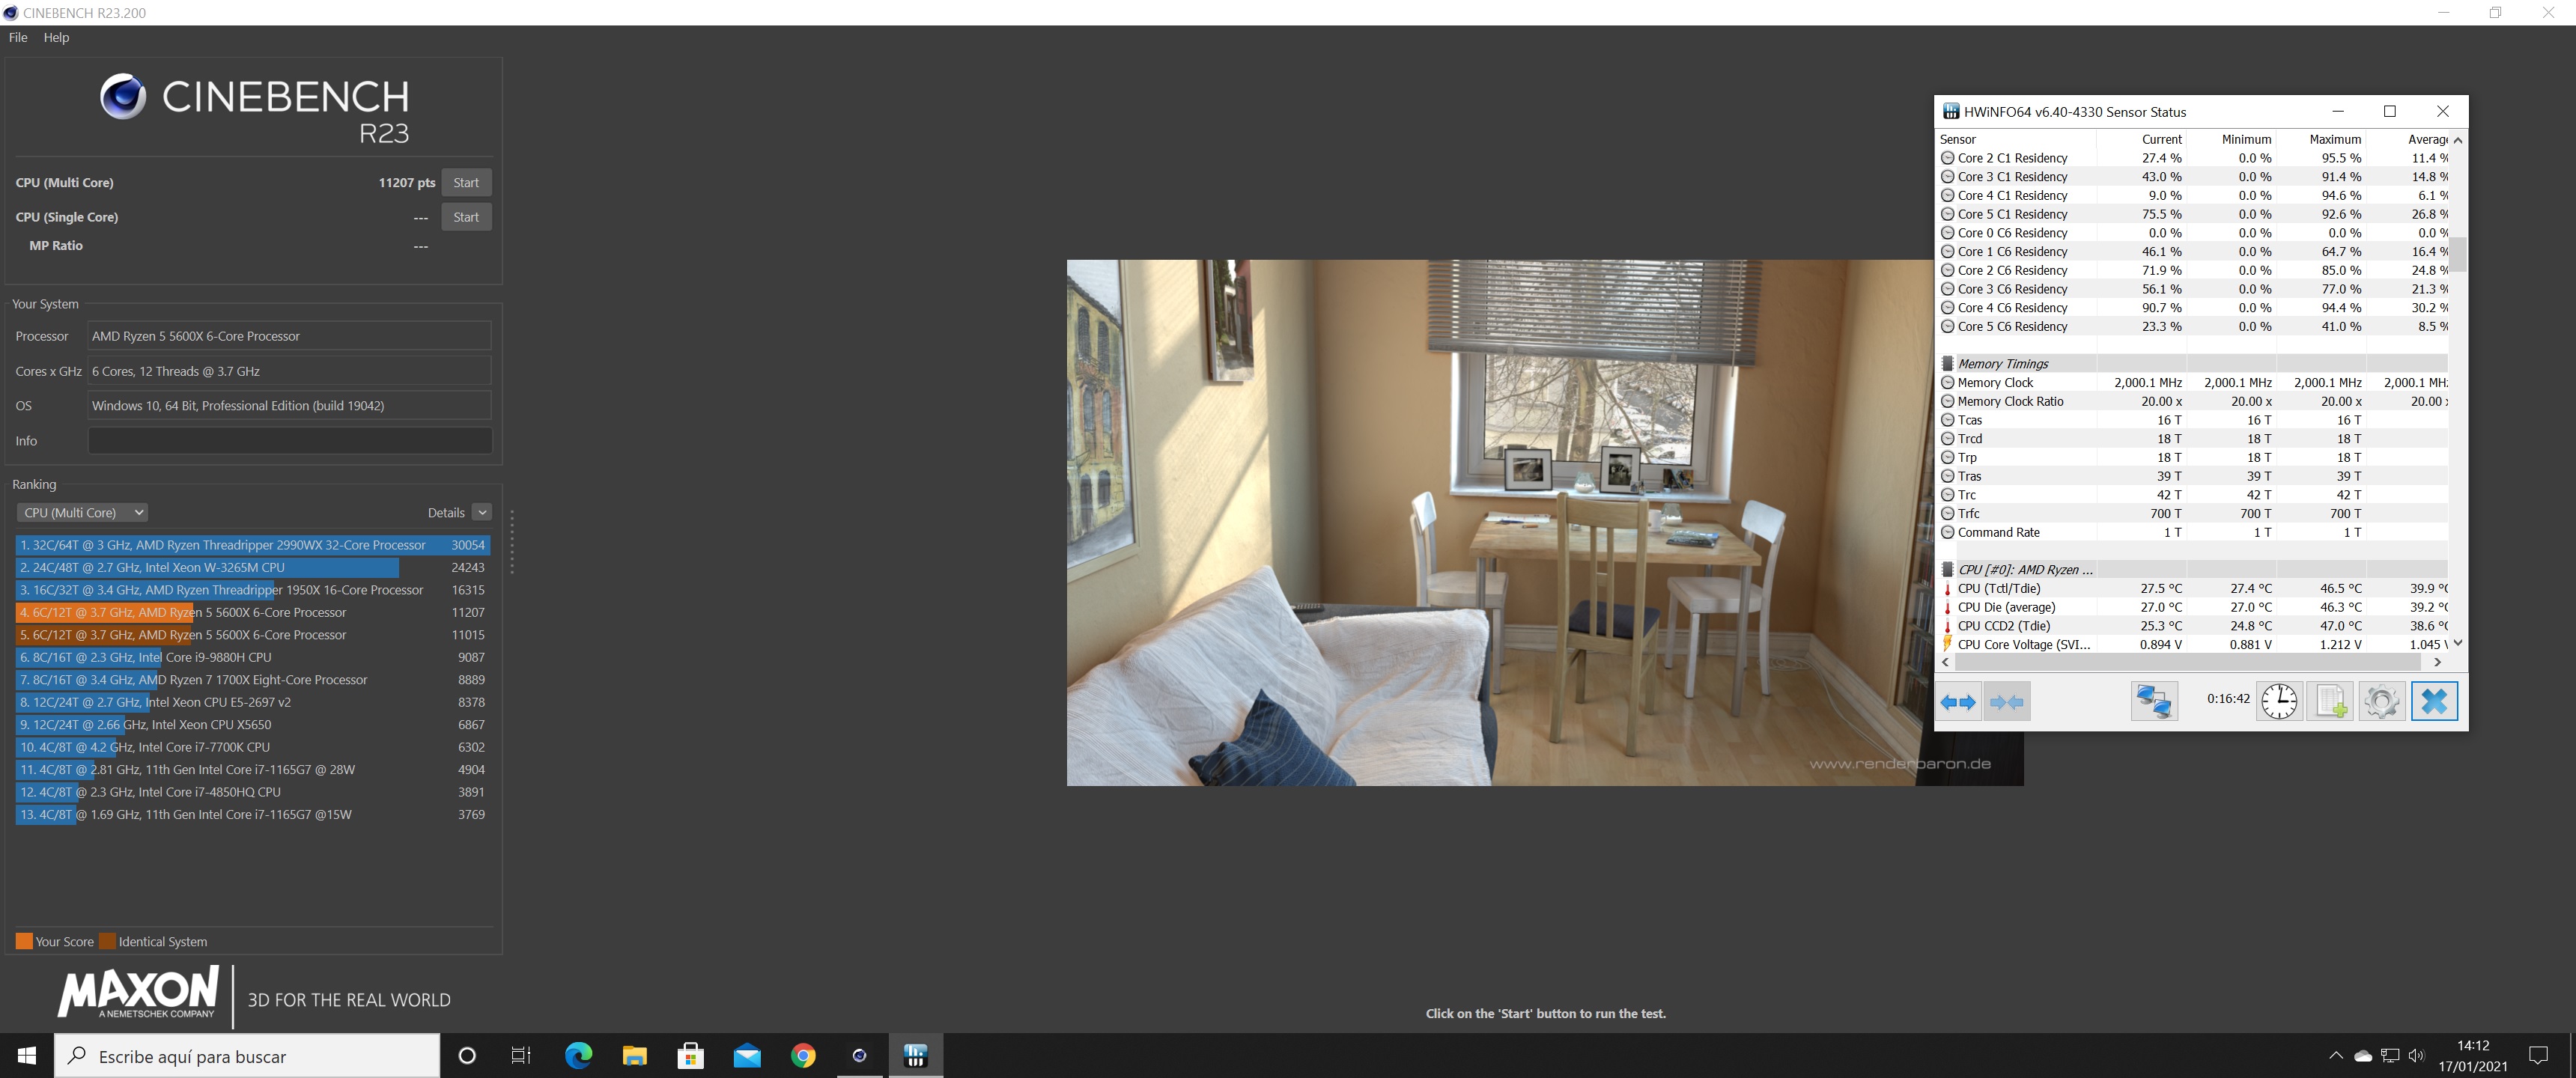This screenshot has width=2576, height=1078.
Task: Reset HWiNFO clock timer icon
Action: click(2279, 701)
